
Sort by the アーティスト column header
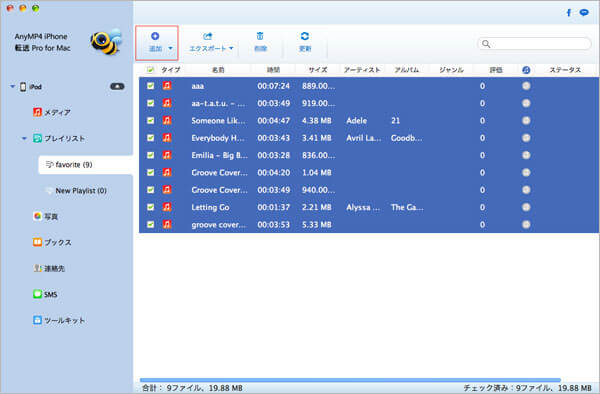click(x=362, y=70)
